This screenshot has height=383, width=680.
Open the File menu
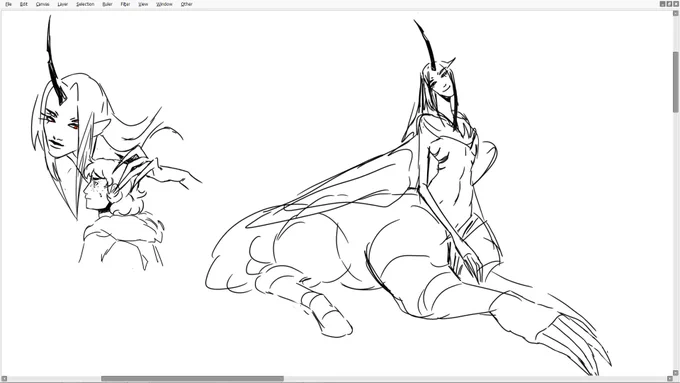coord(8,4)
